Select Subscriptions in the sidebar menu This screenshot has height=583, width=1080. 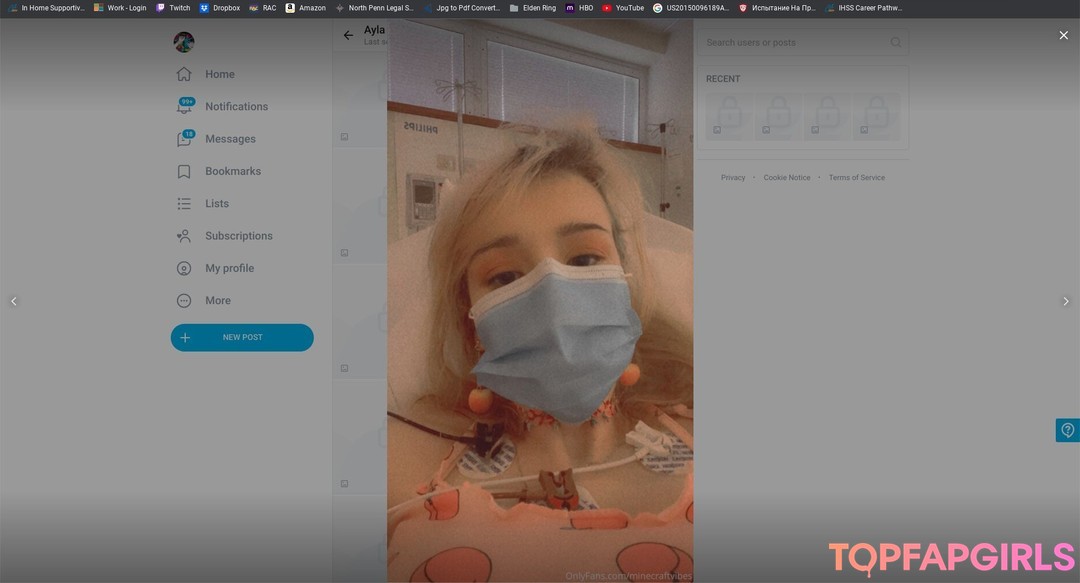[239, 236]
